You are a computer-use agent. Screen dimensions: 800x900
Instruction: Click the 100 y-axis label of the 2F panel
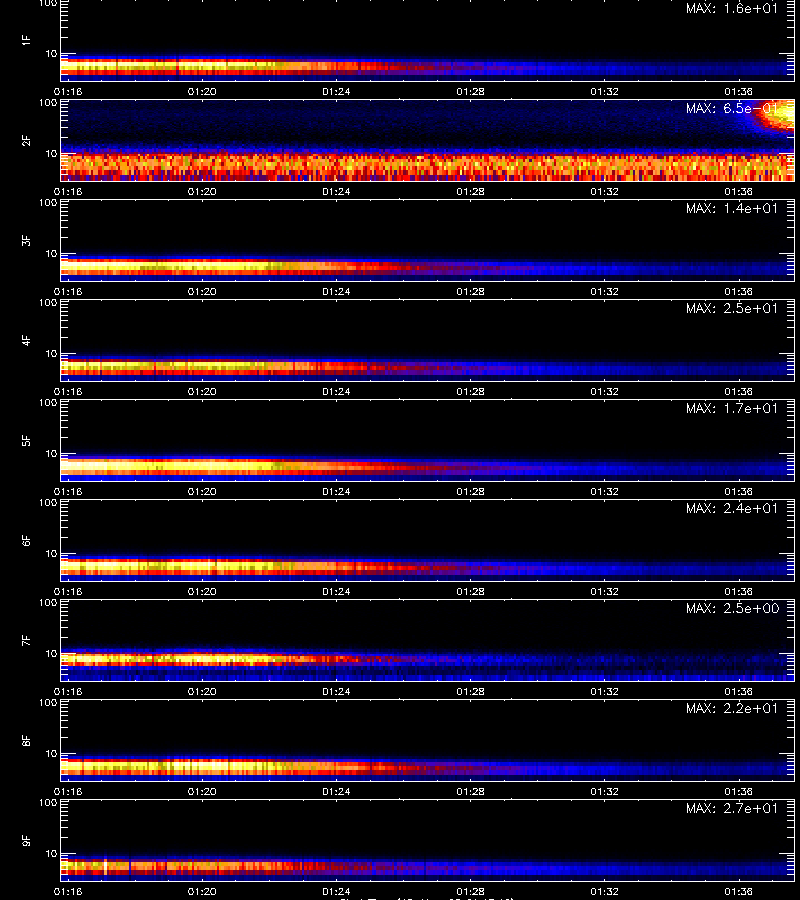pyautogui.click(x=48, y=103)
